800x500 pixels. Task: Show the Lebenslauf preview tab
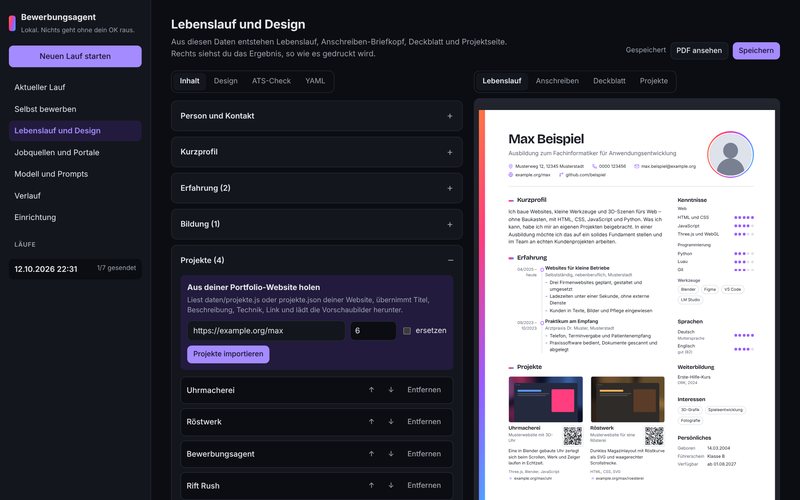click(502, 81)
